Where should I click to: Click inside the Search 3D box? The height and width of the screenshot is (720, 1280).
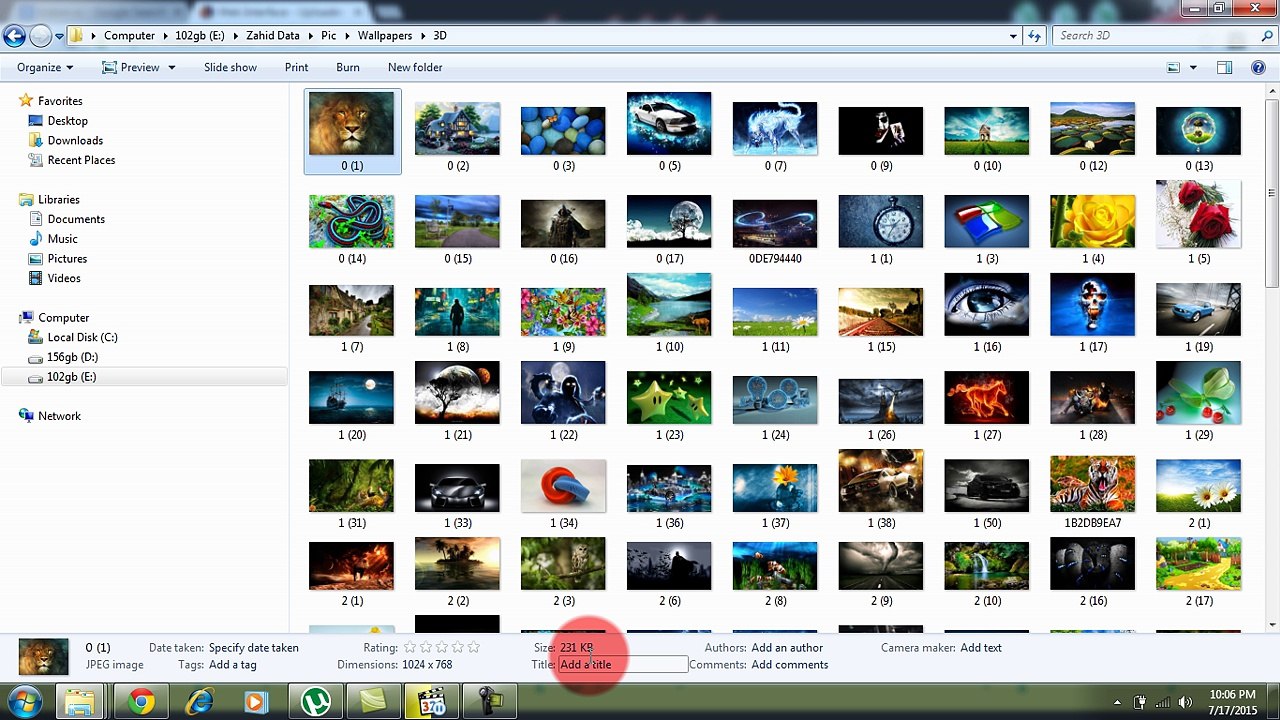(1155, 36)
